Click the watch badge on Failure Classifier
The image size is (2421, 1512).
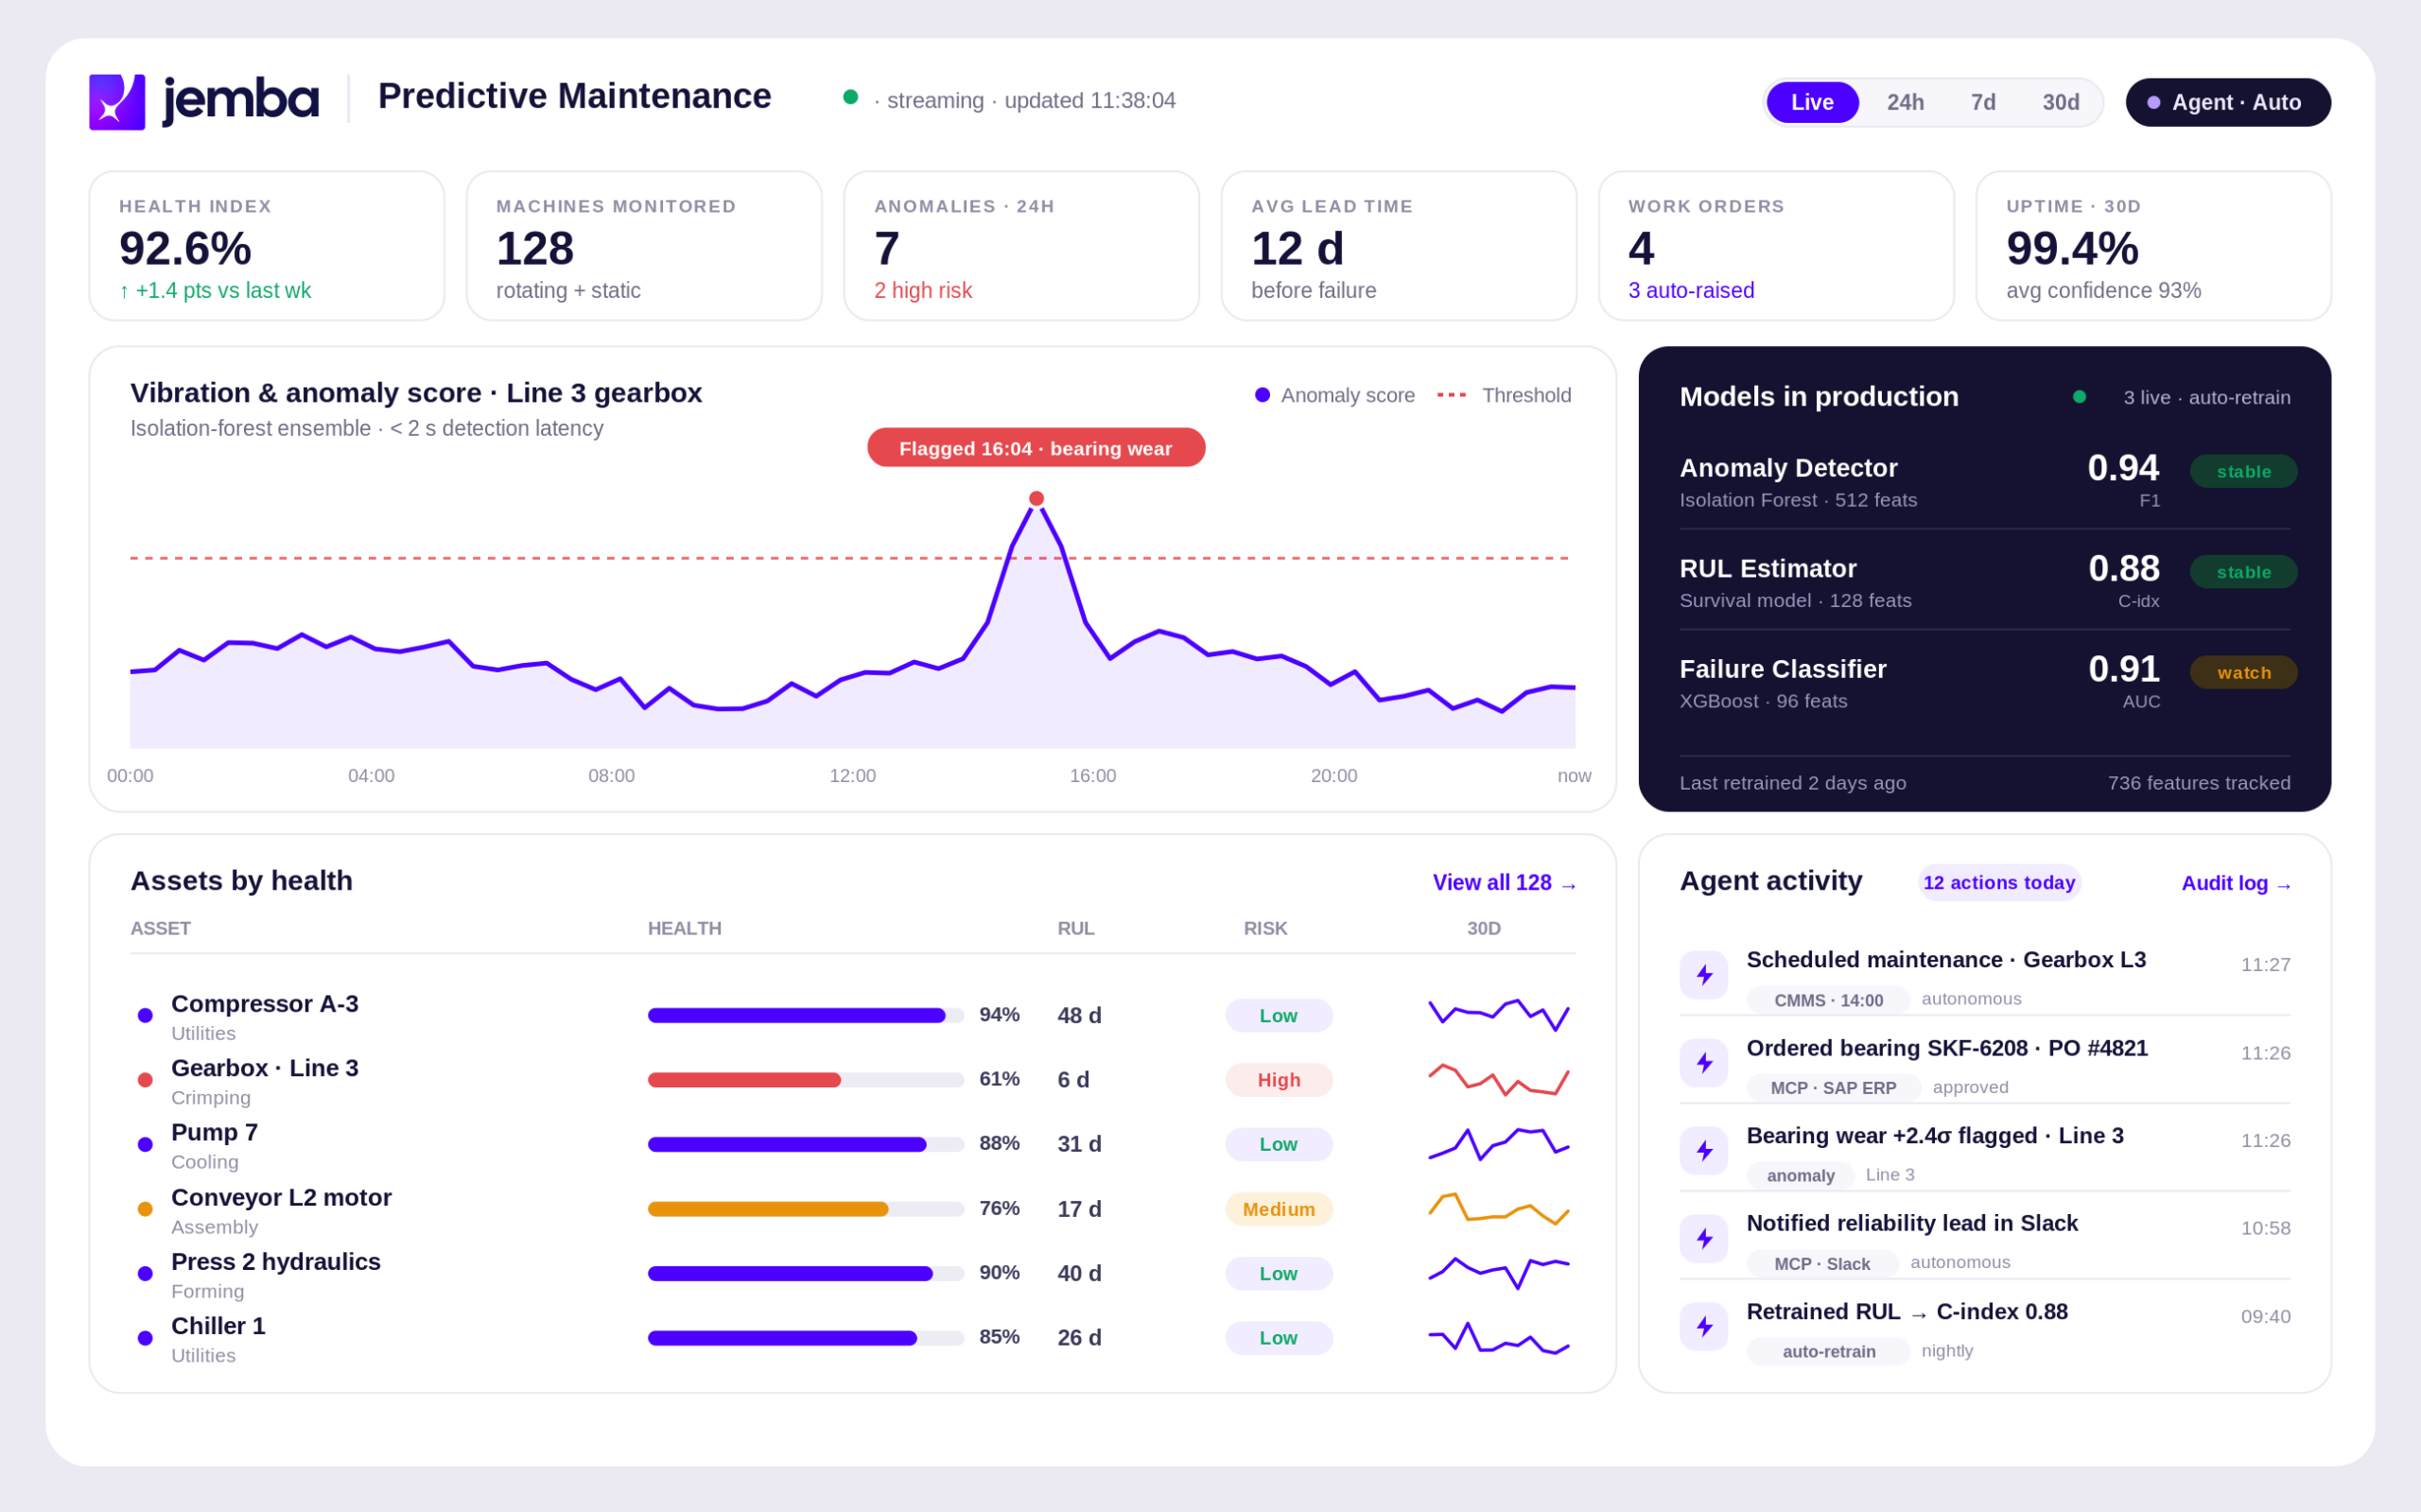click(x=2243, y=672)
